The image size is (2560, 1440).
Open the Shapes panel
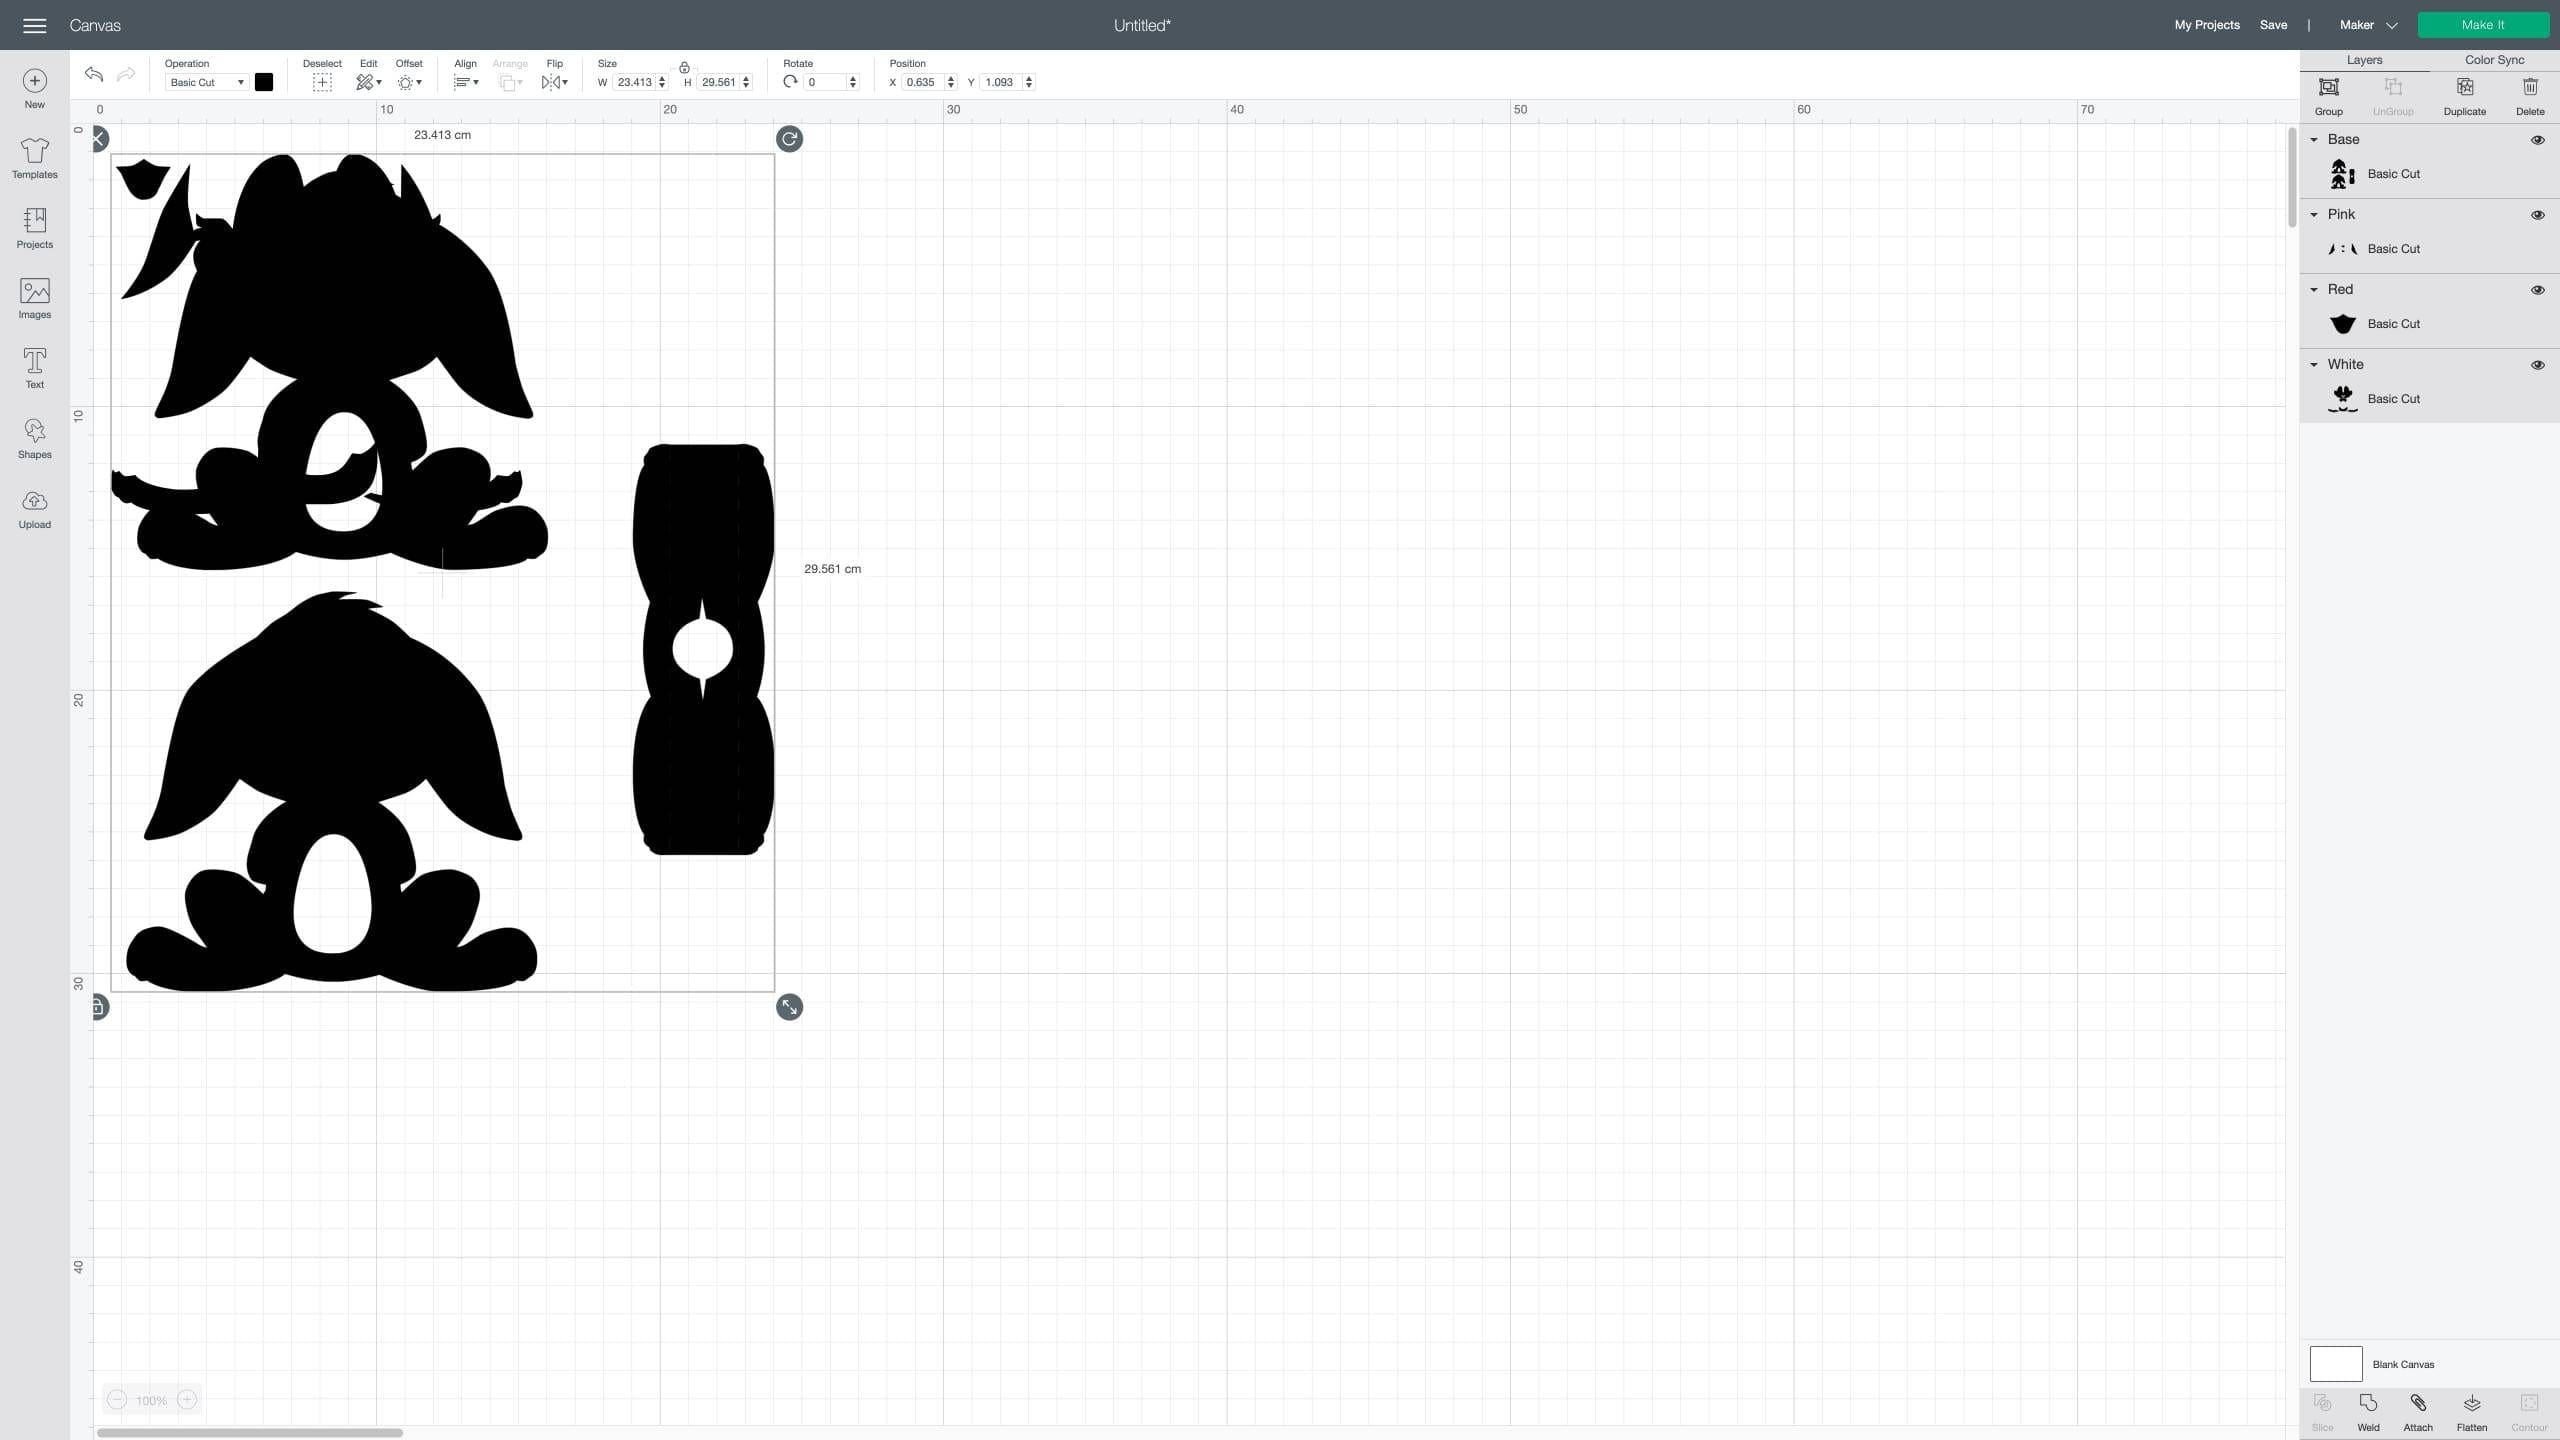pos(34,439)
